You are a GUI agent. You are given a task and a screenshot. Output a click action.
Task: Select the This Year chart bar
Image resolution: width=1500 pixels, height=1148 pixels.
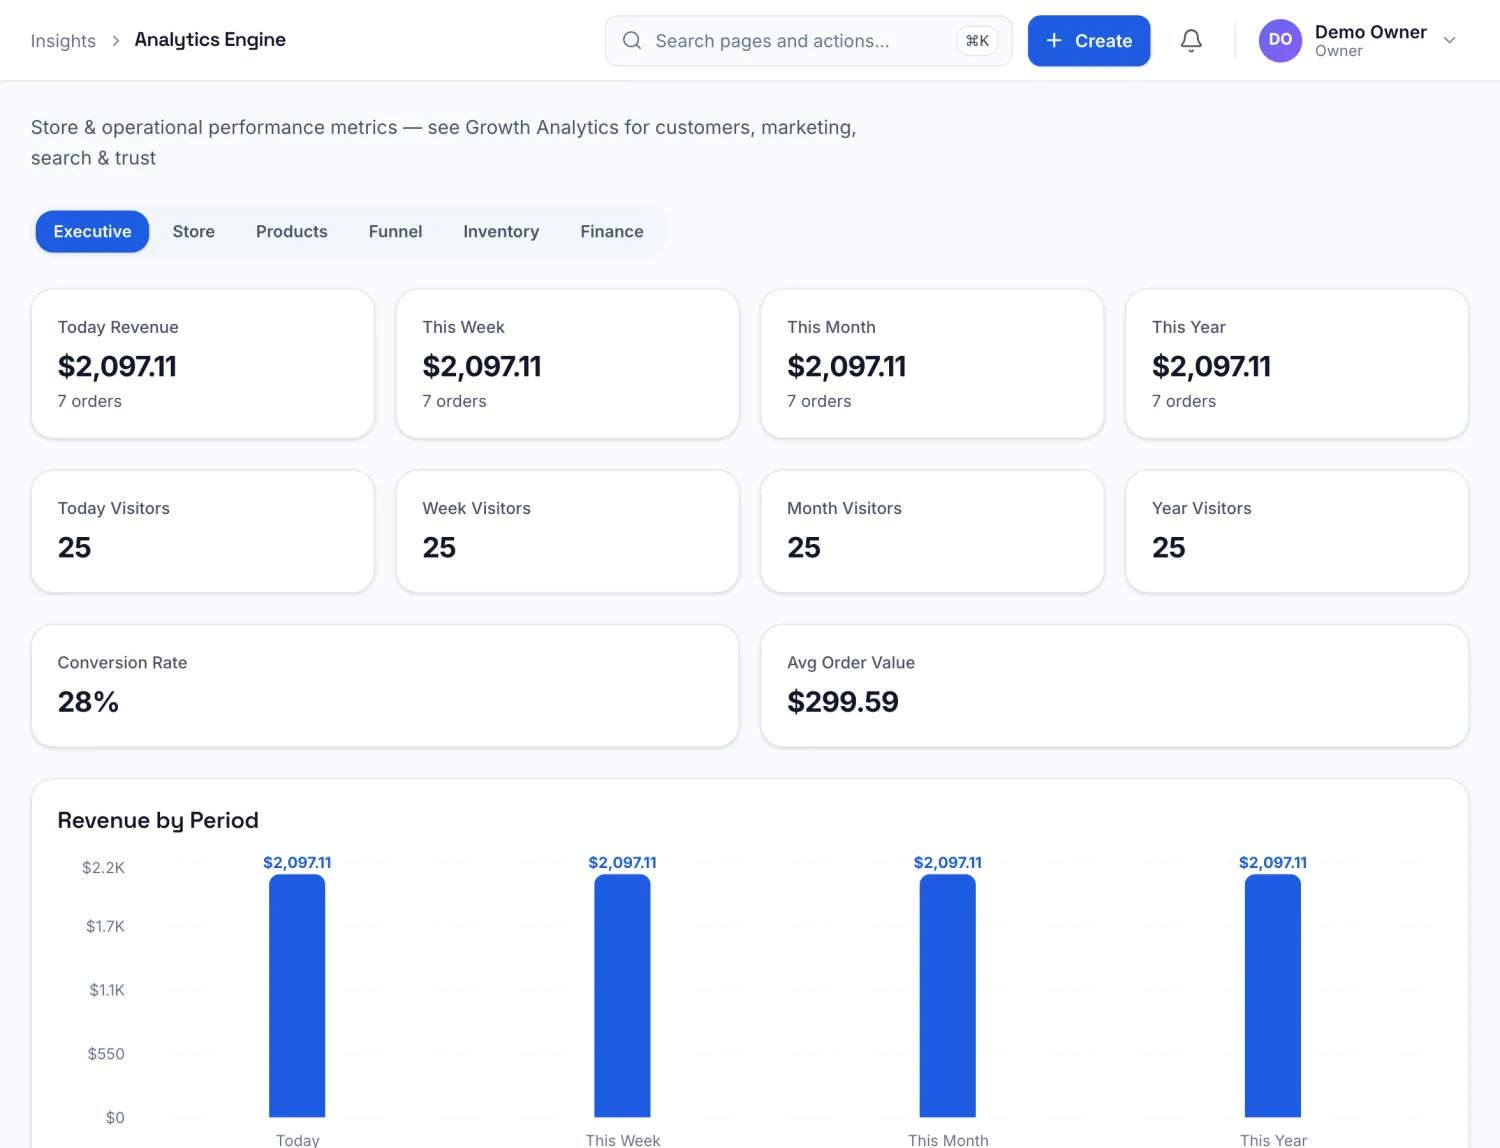(x=1273, y=996)
